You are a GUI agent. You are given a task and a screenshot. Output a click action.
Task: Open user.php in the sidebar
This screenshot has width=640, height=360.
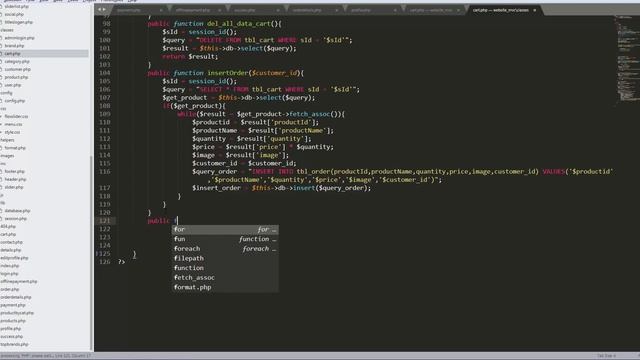click(x=13, y=85)
